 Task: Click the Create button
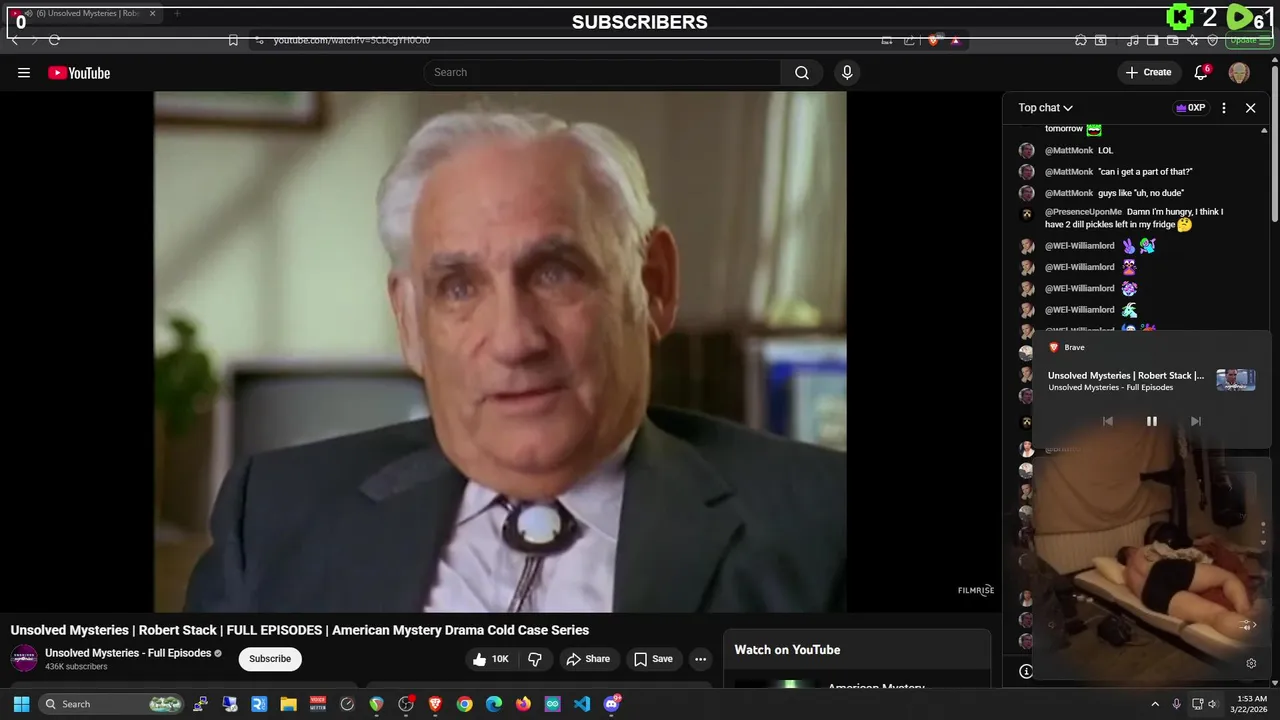coord(1148,72)
